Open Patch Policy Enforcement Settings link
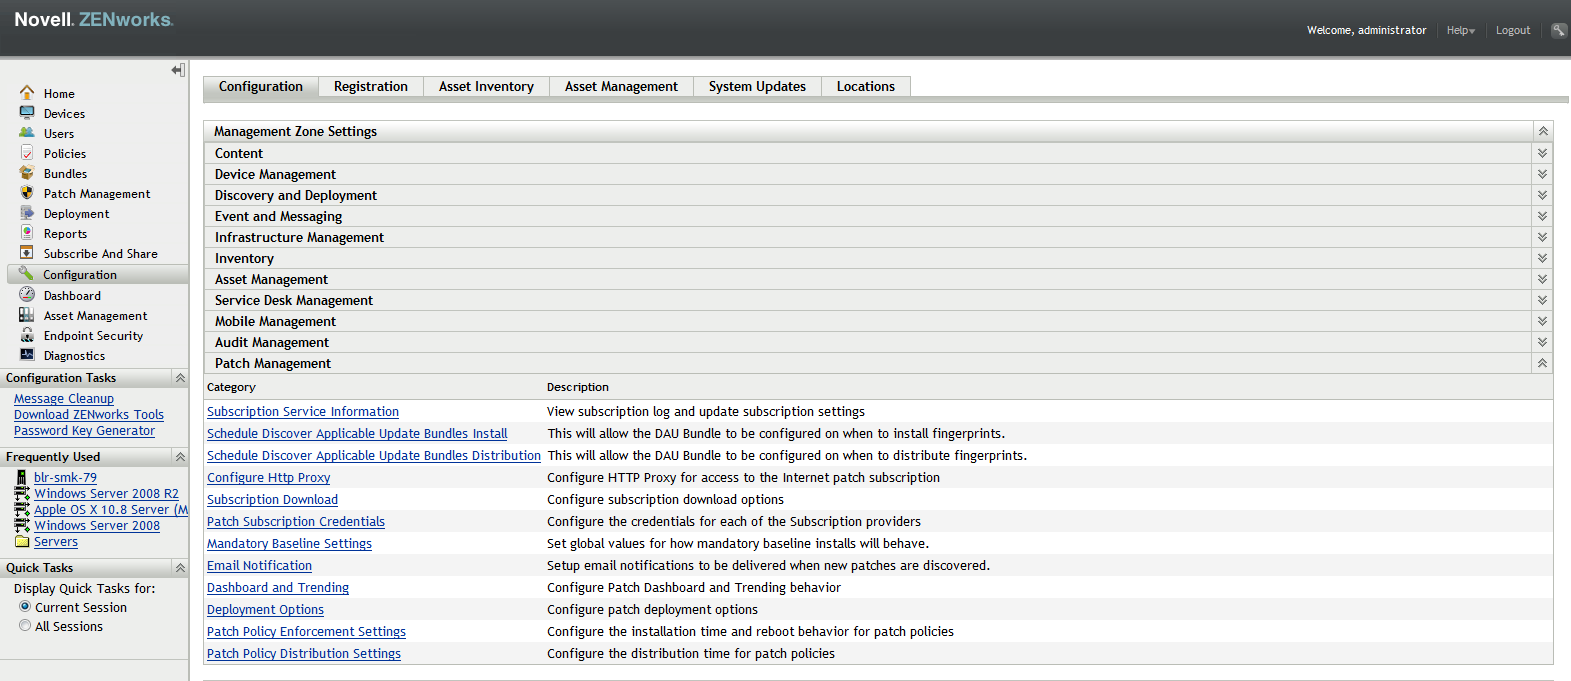Screen dimensions: 1571x681 [x=306, y=631]
